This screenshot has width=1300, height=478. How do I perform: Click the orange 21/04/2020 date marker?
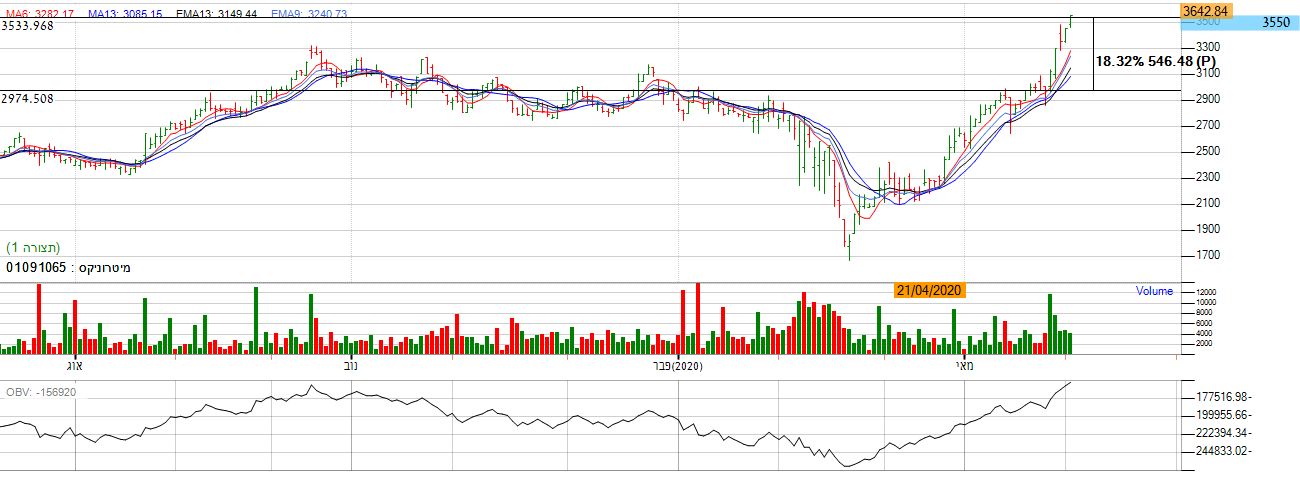click(x=929, y=290)
